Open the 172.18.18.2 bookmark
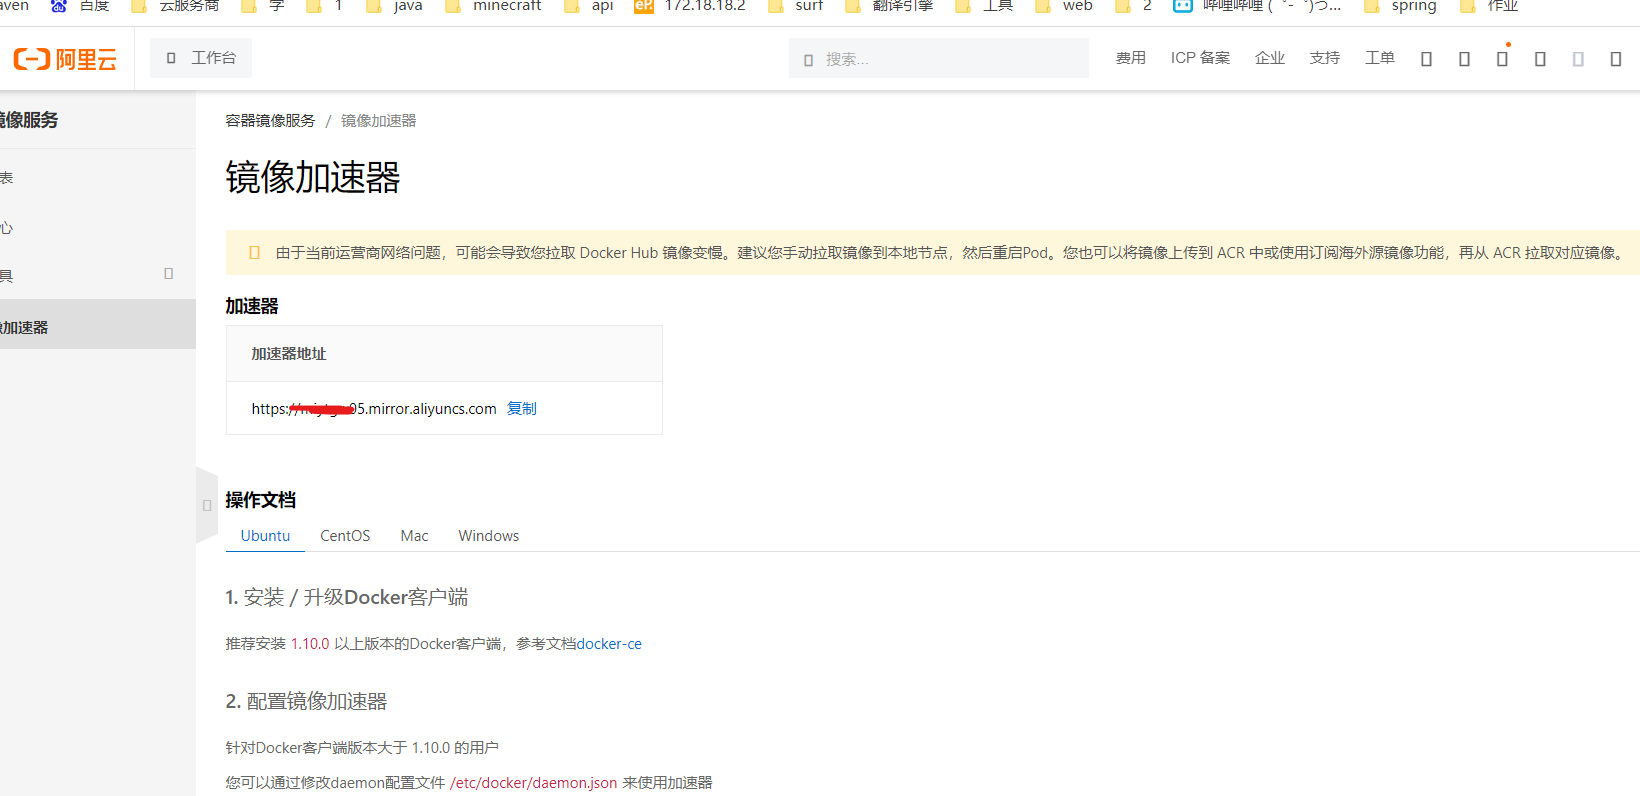This screenshot has height=796, width=1640. pos(690,6)
